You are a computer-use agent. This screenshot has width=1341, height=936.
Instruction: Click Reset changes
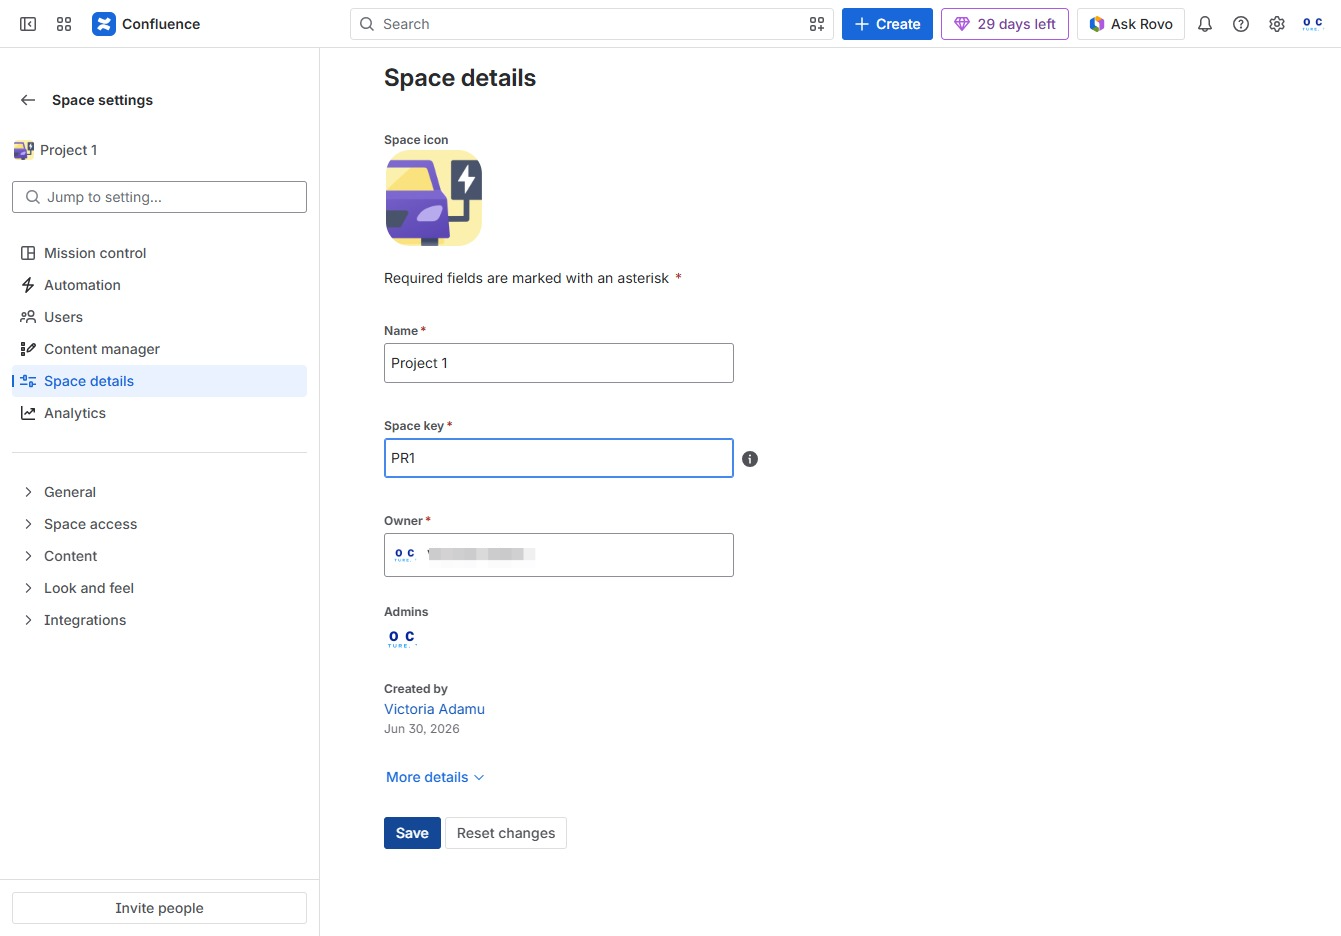point(506,833)
